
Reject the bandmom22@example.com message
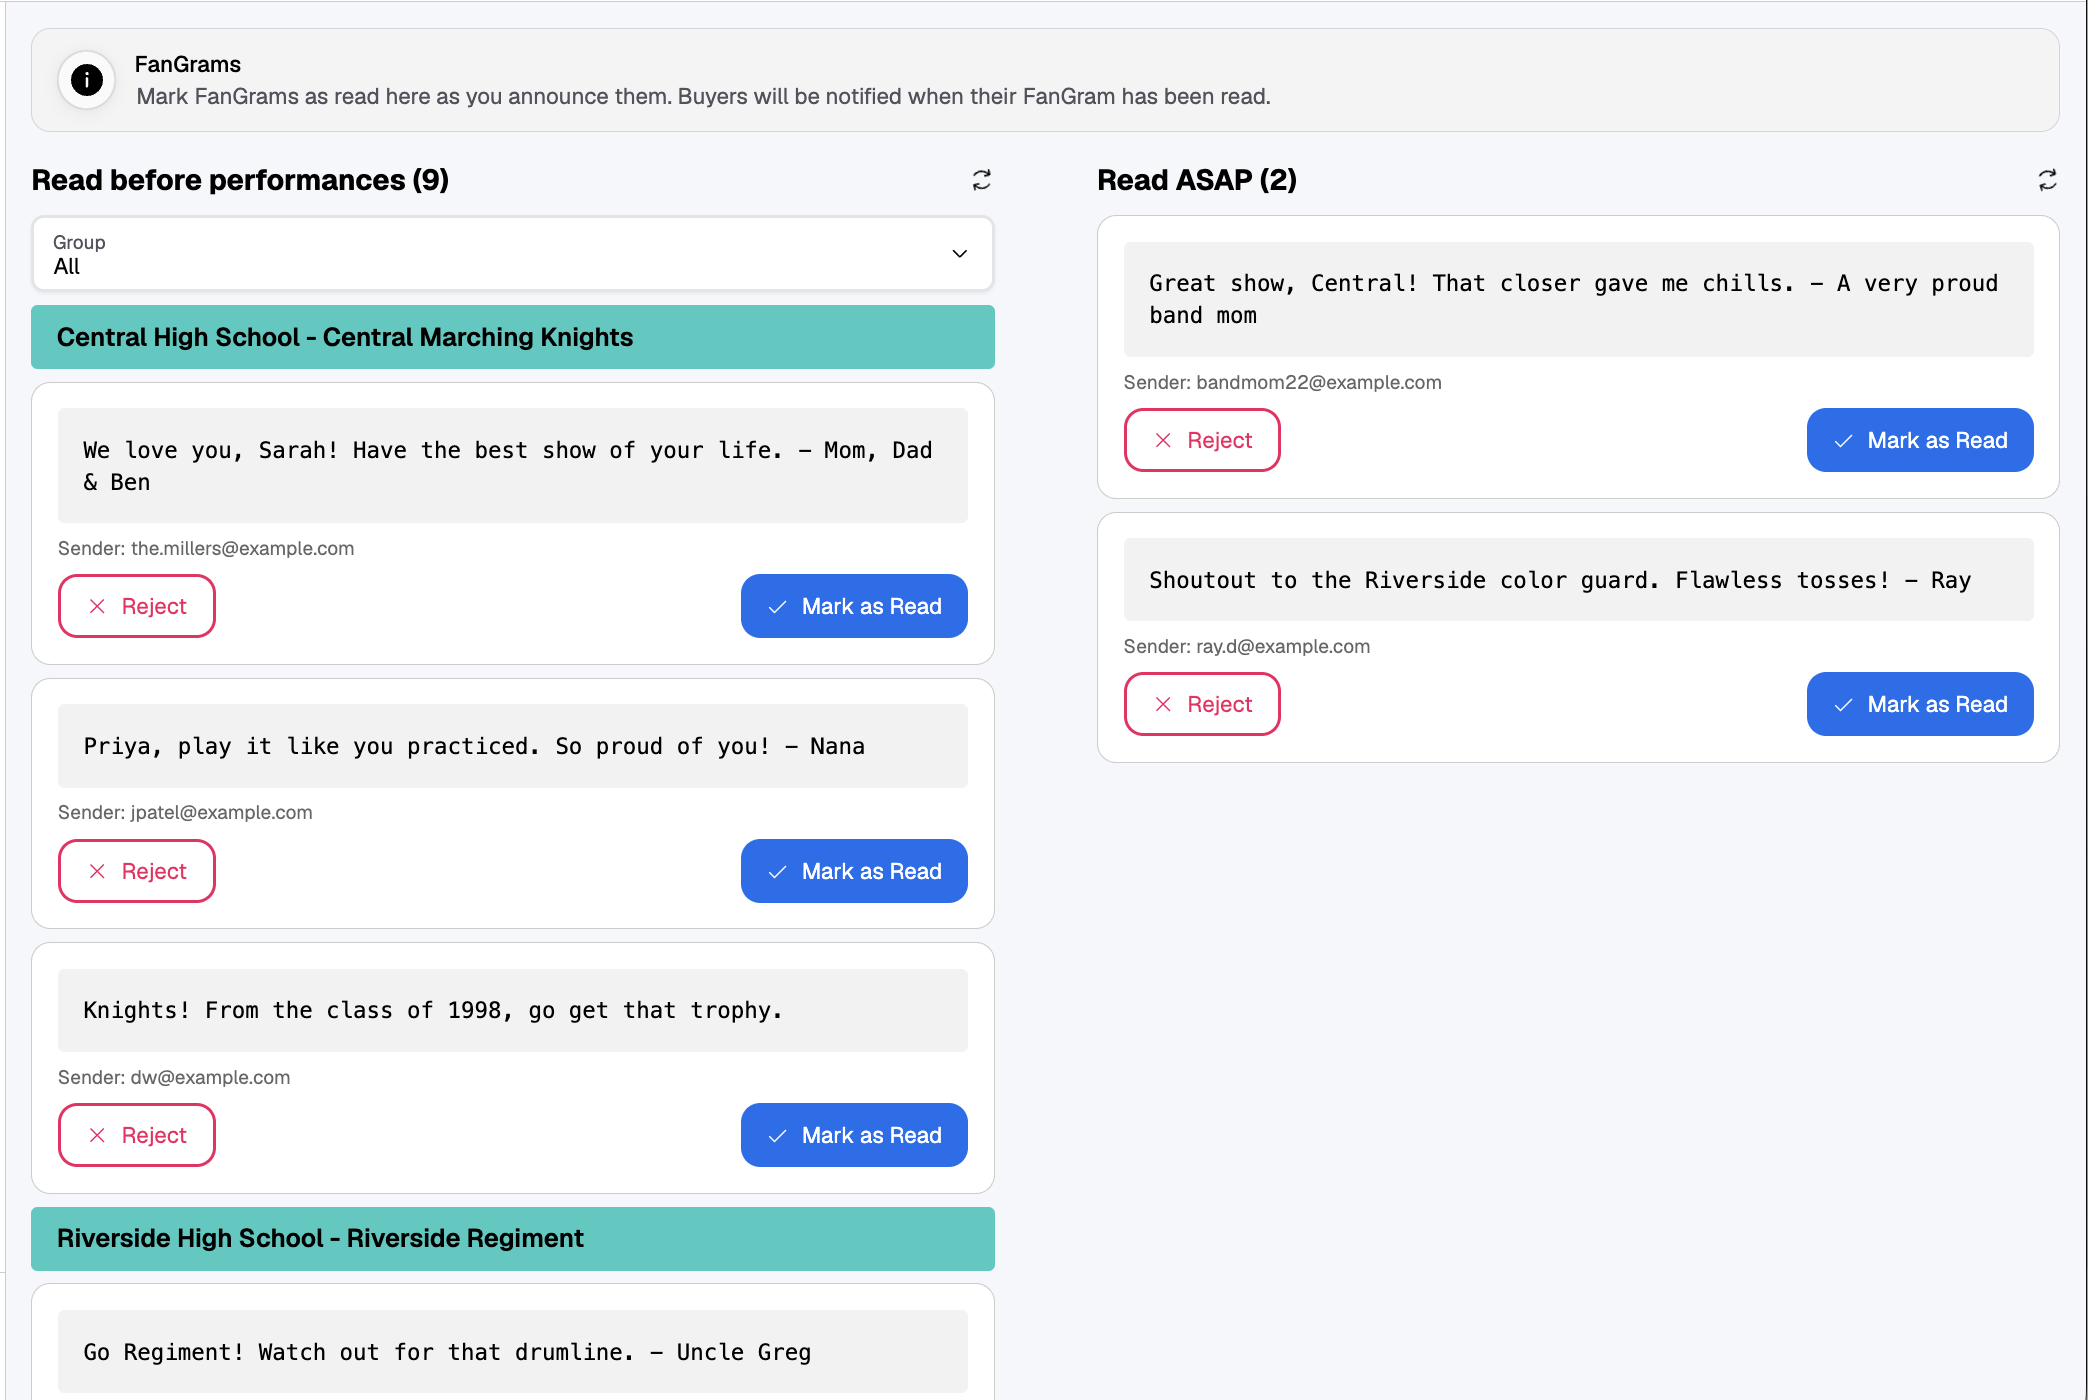(x=1202, y=440)
